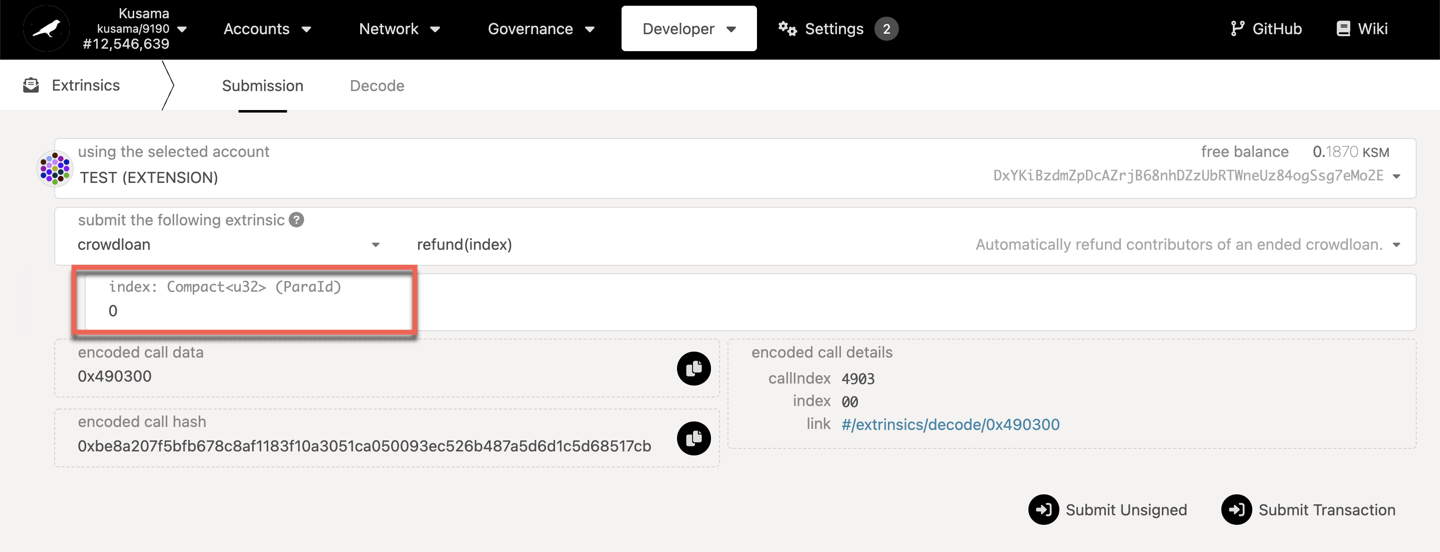The width and height of the screenshot is (1440, 552).
Task: Expand the crowdloan pallet dropdown
Action: click(x=230, y=245)
